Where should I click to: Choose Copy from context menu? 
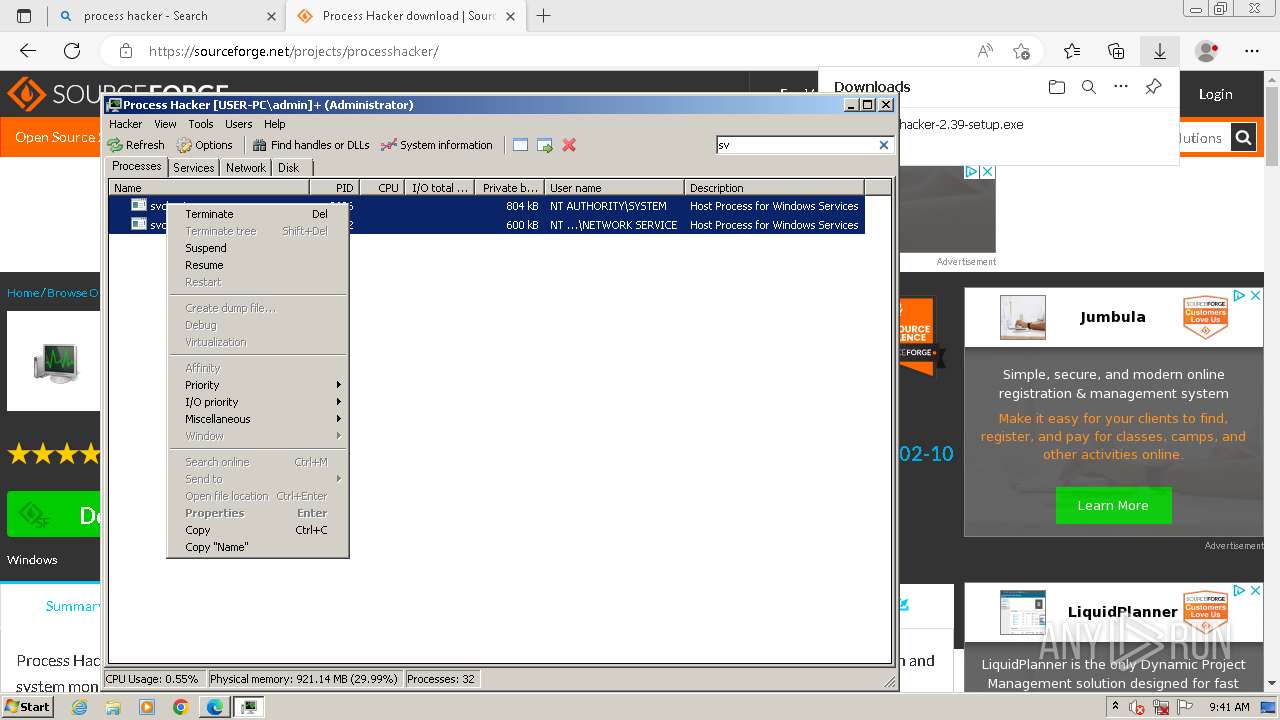[257, 530]
